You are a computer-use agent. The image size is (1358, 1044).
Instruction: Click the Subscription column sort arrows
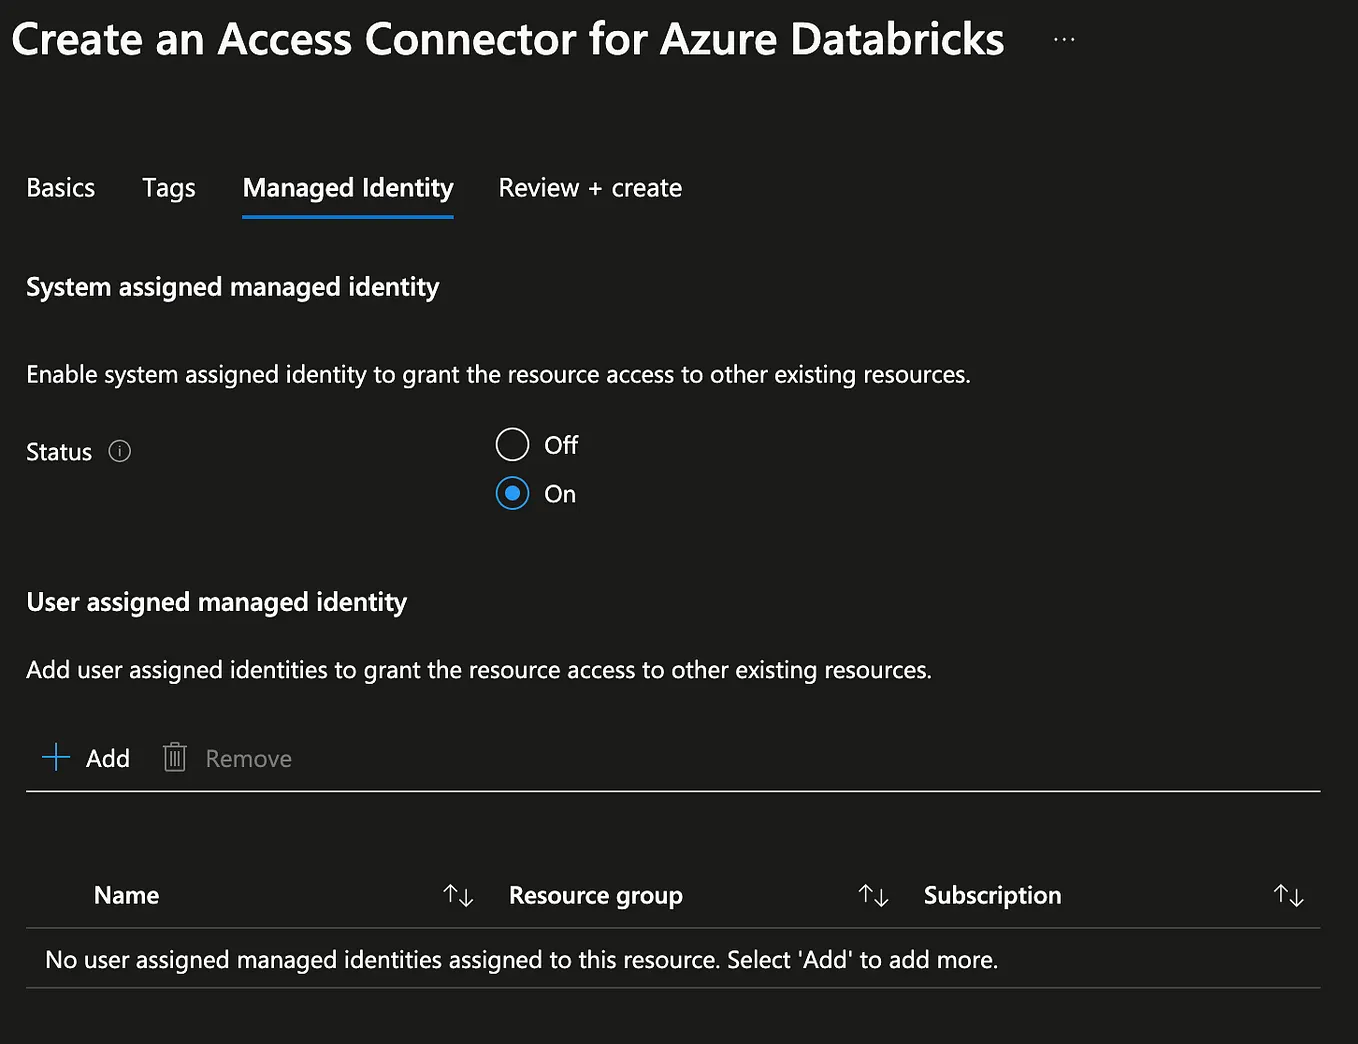click(1288, 895)
